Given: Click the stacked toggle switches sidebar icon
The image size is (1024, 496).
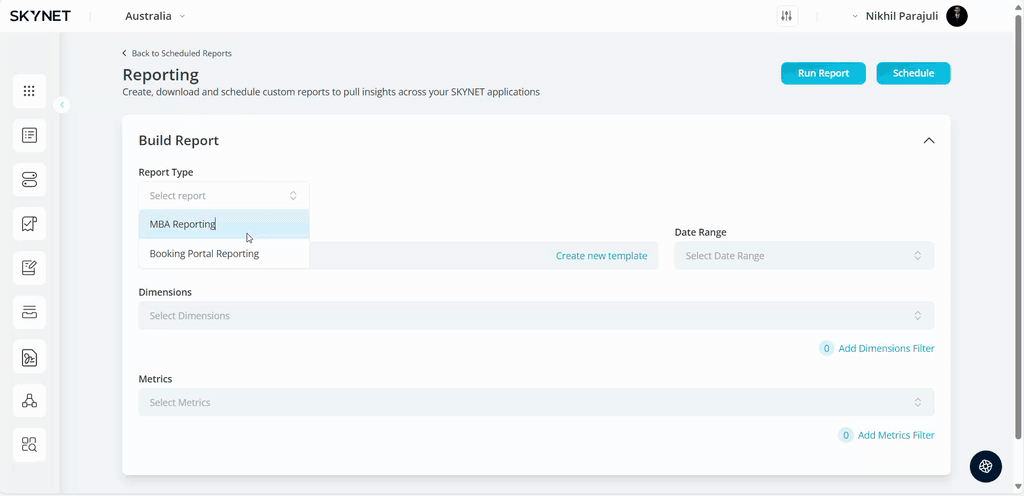Looking at the screenshot, I should click(x=29, y=180).
